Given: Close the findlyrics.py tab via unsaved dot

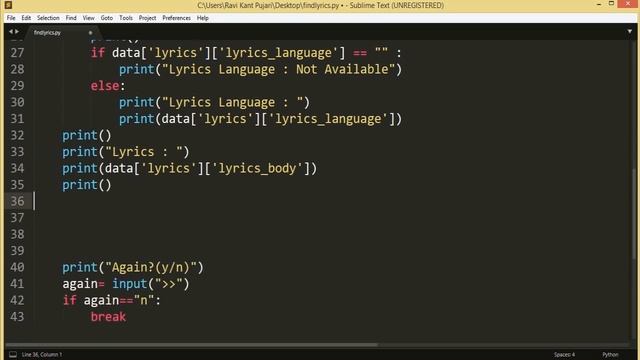Looking at the screenshot, I should pos(90,33).
